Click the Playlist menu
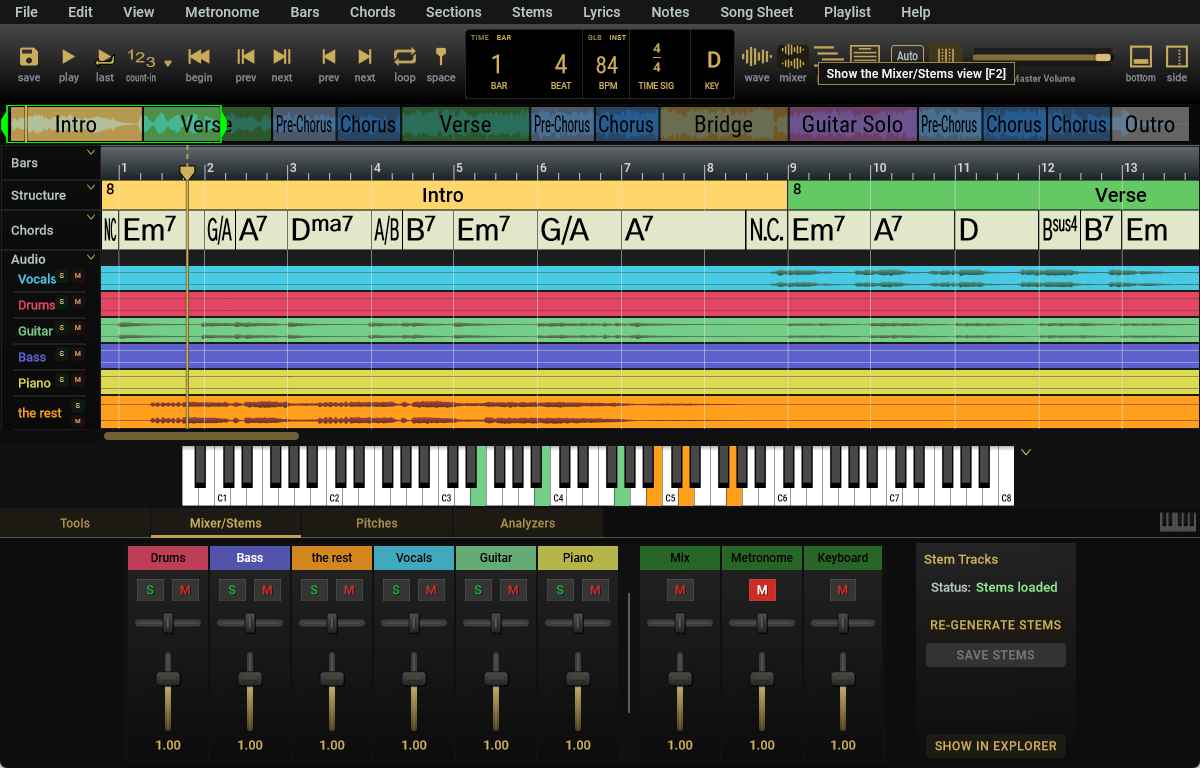The width and height of the screenshot is (1200, 768). [847, 12]
